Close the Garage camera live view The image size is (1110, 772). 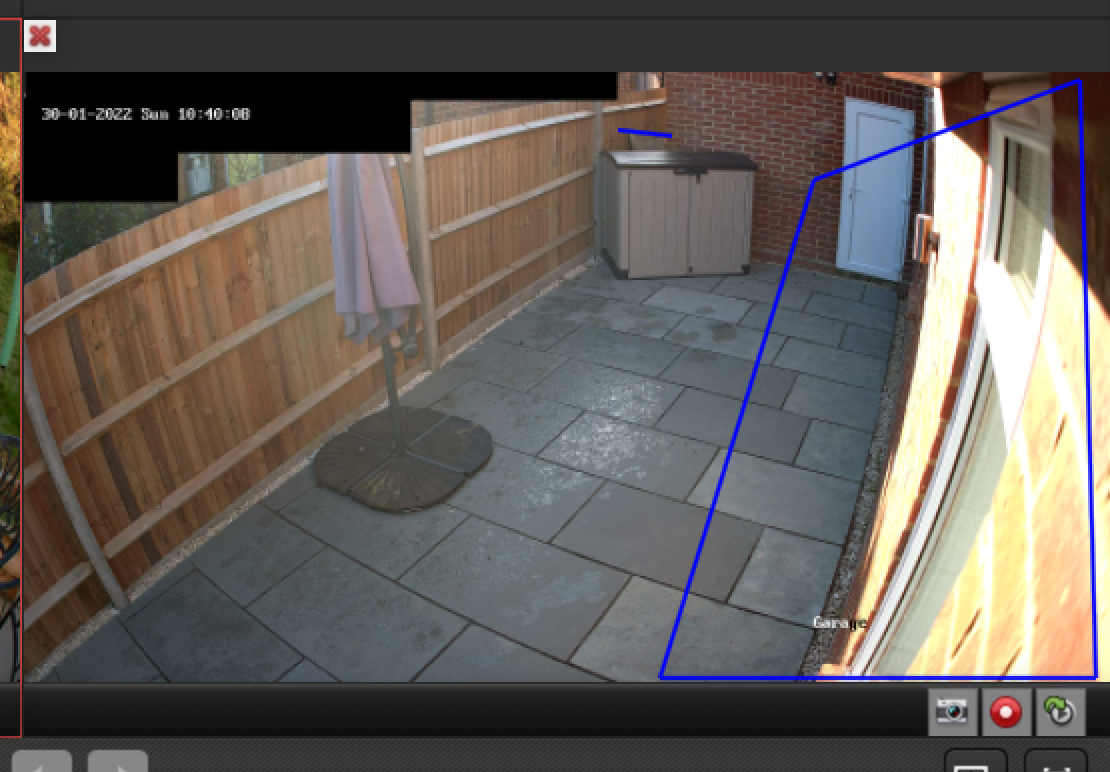click(x=40, y=37)
